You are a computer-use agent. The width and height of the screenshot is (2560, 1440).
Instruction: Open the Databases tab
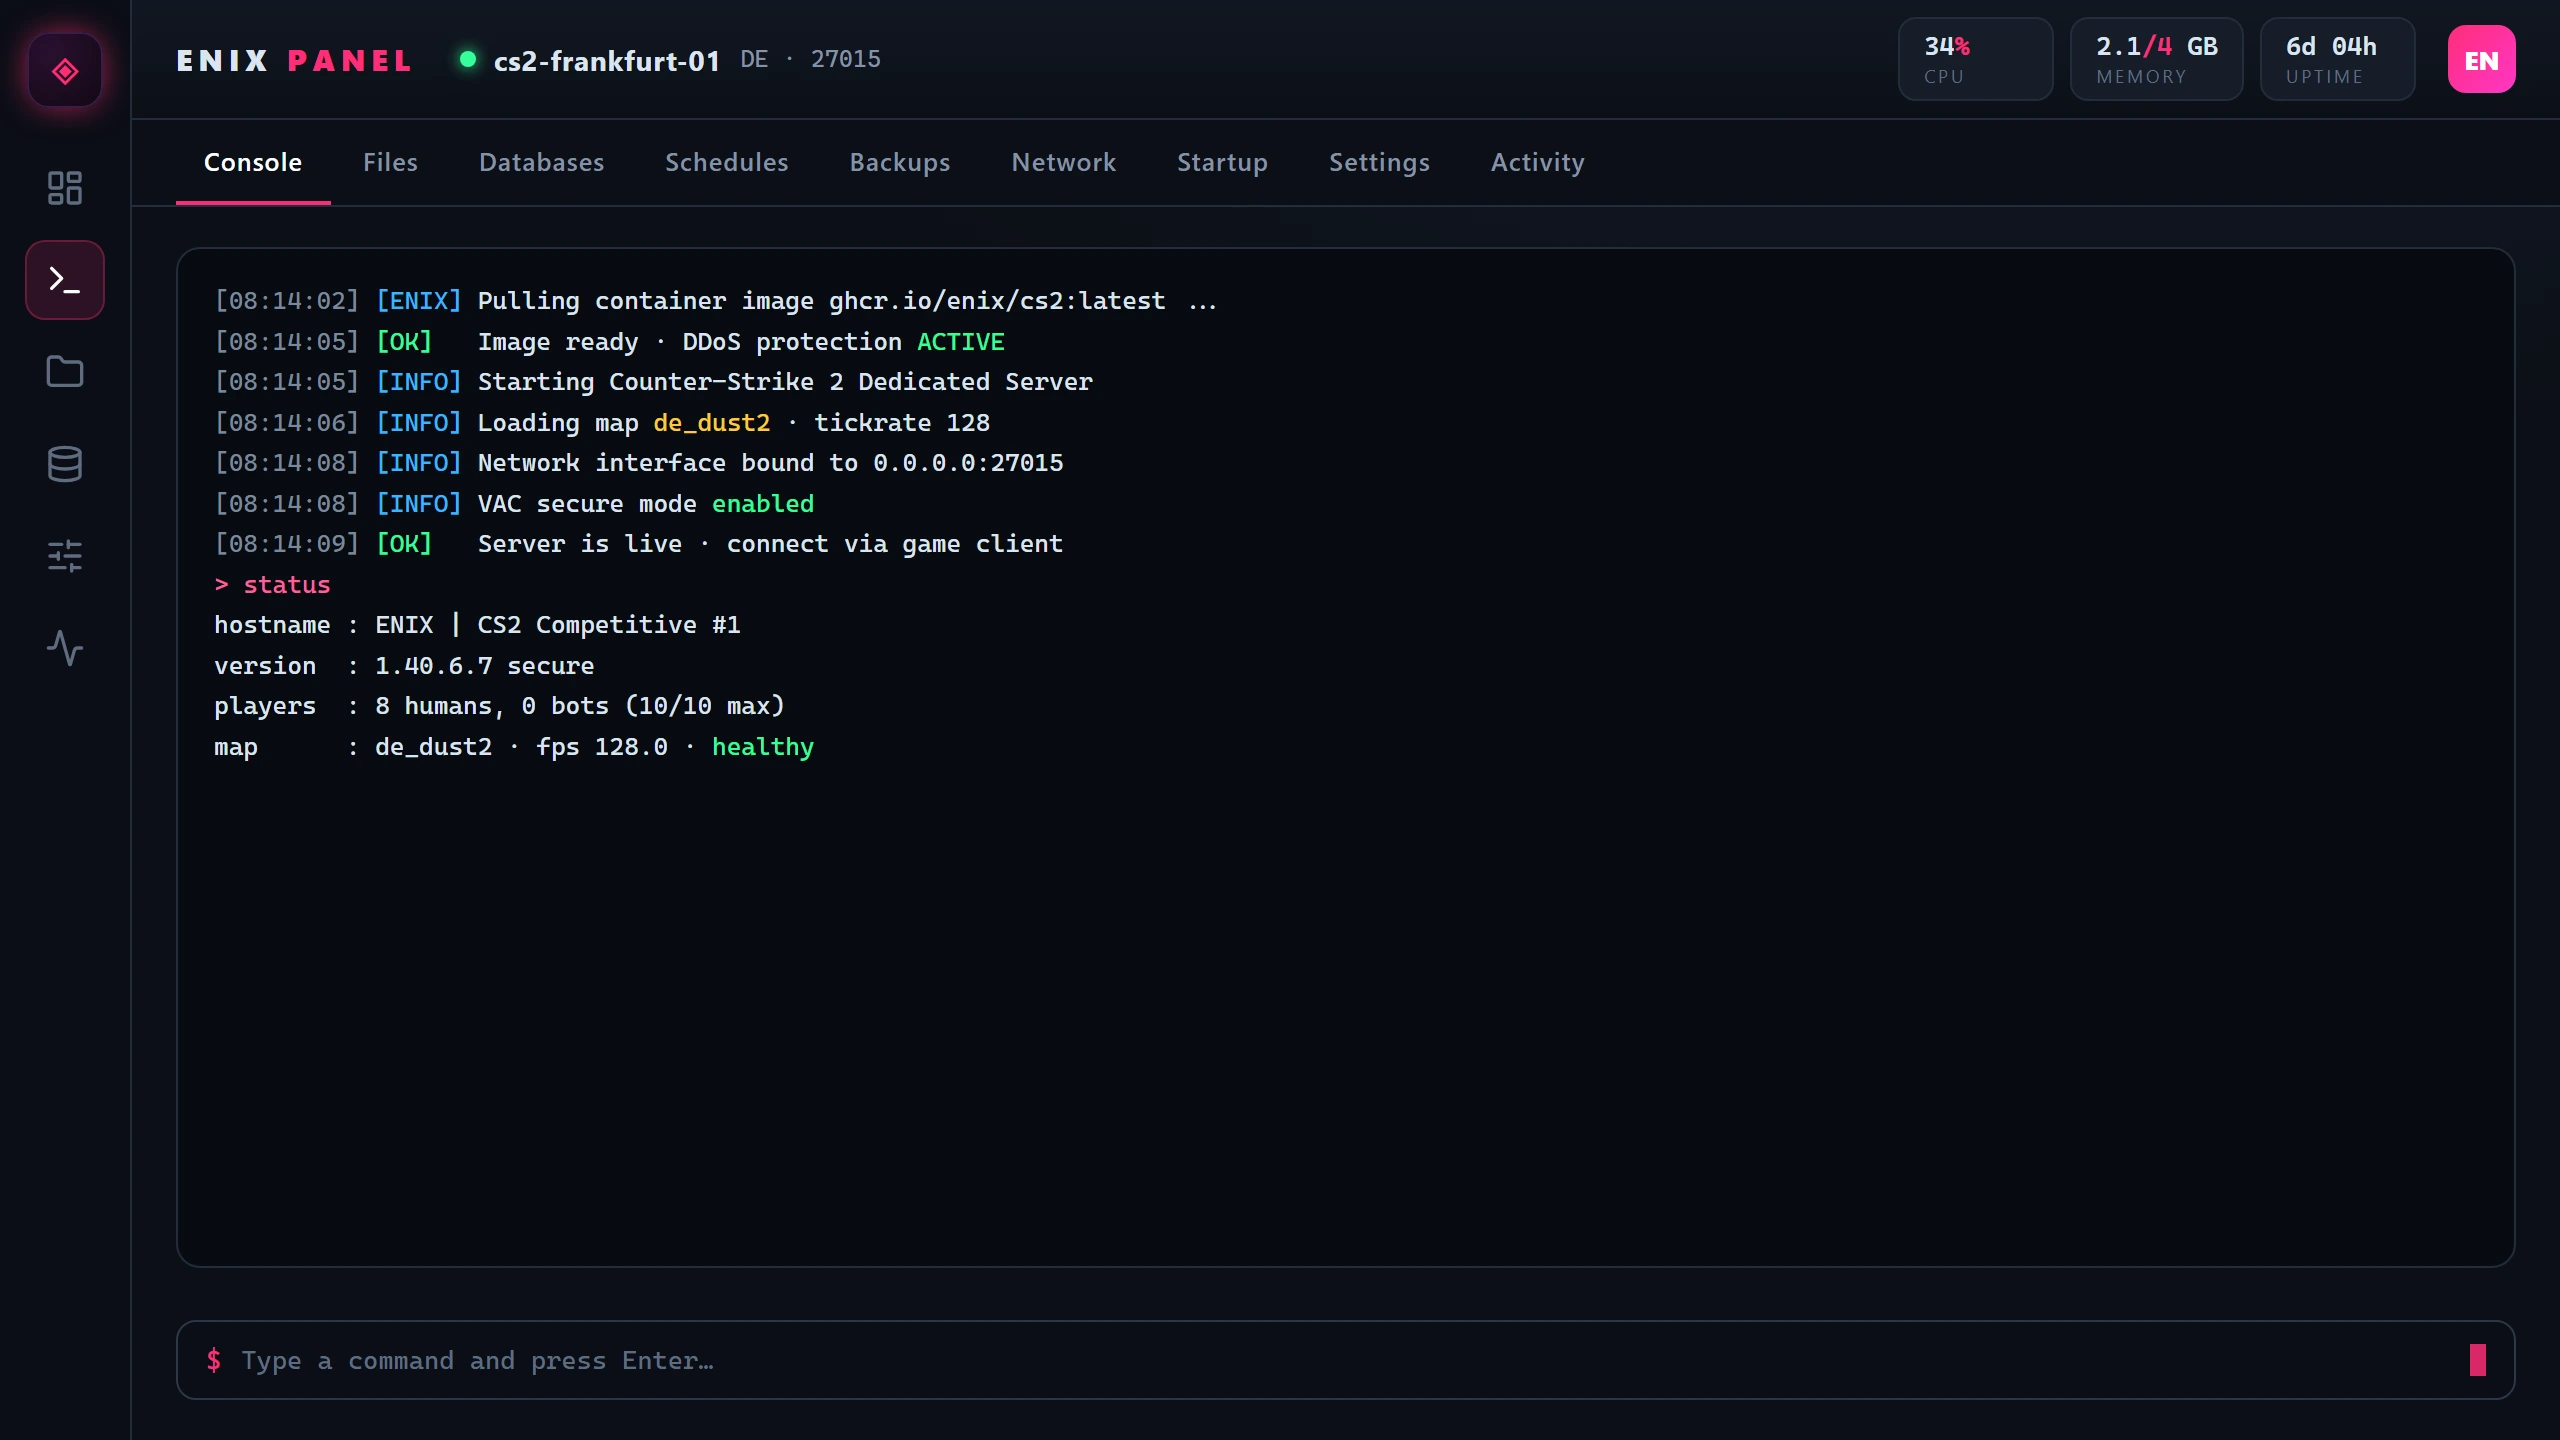point(541,162)
